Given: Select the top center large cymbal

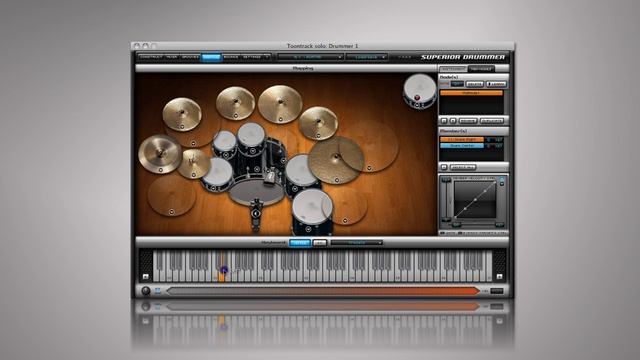Looking at the screenshot, I should [x=280, y=104].
